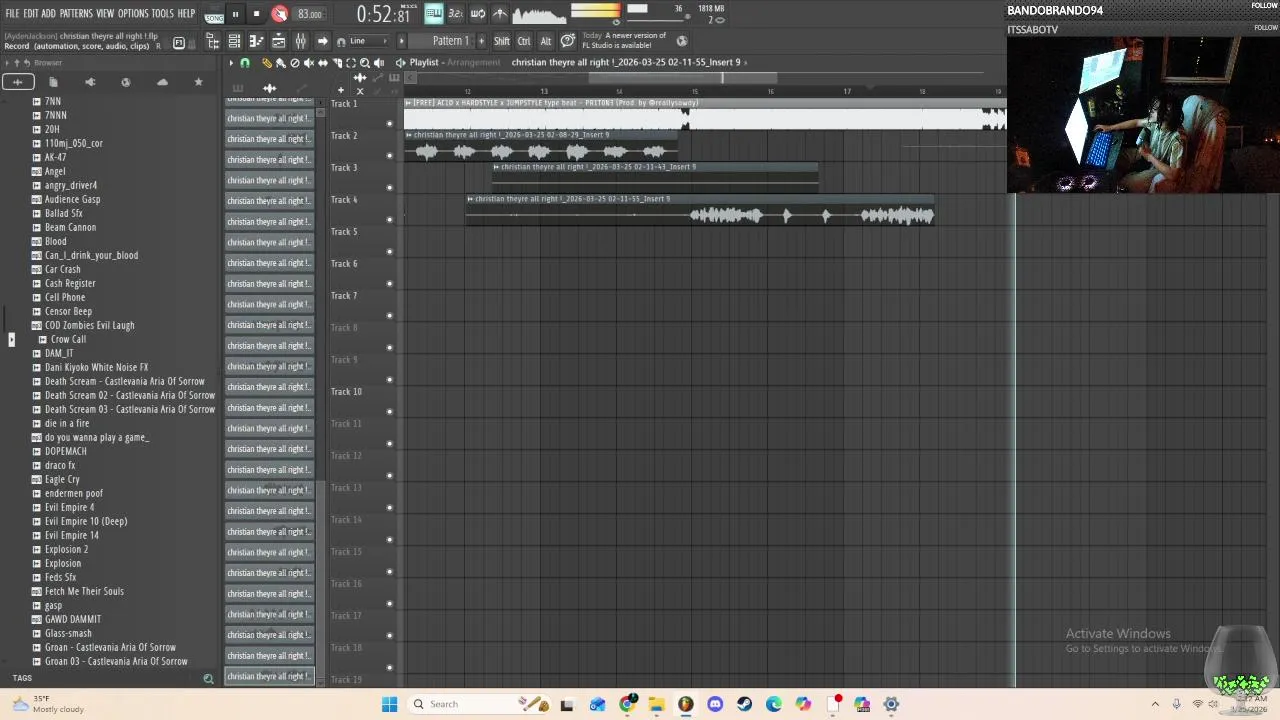
Task: Select the Playlist playback speaker tool
Action: [379, 63]
